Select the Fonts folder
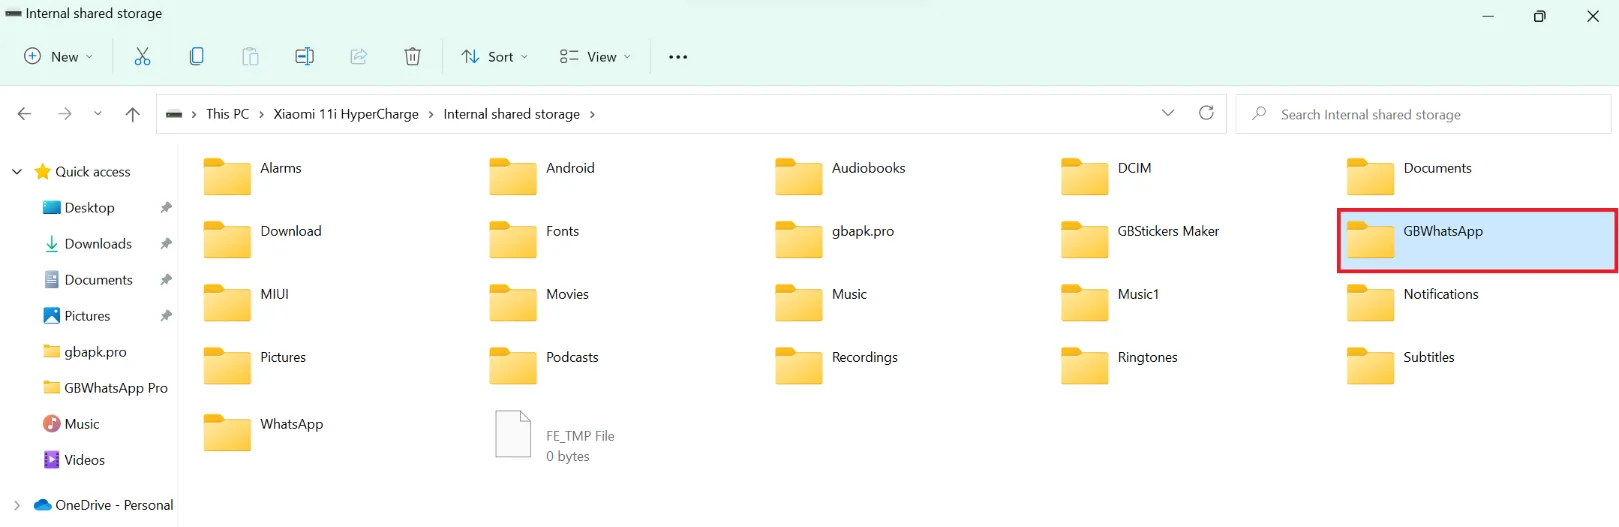The height and width of the screenshot is (527, 1619). click(x=534, y=240)
